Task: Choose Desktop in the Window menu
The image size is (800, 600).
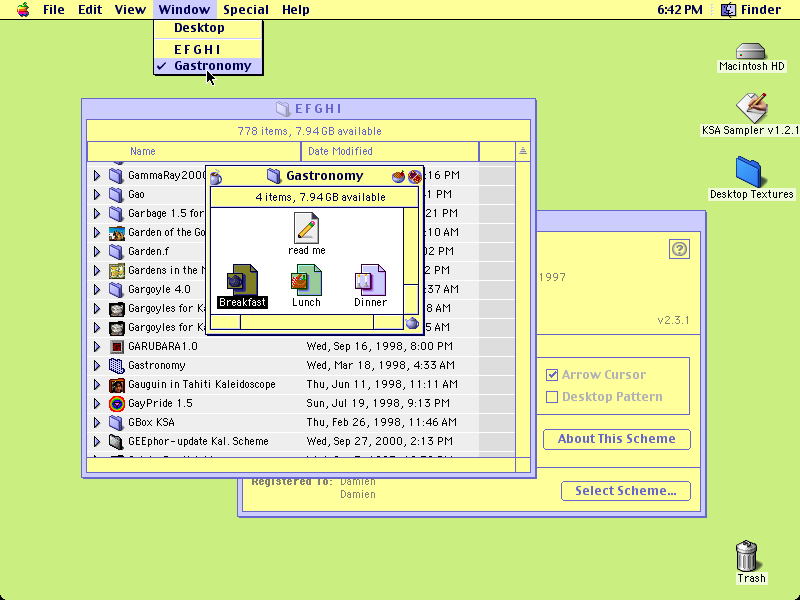Action: tap(208, 28)
